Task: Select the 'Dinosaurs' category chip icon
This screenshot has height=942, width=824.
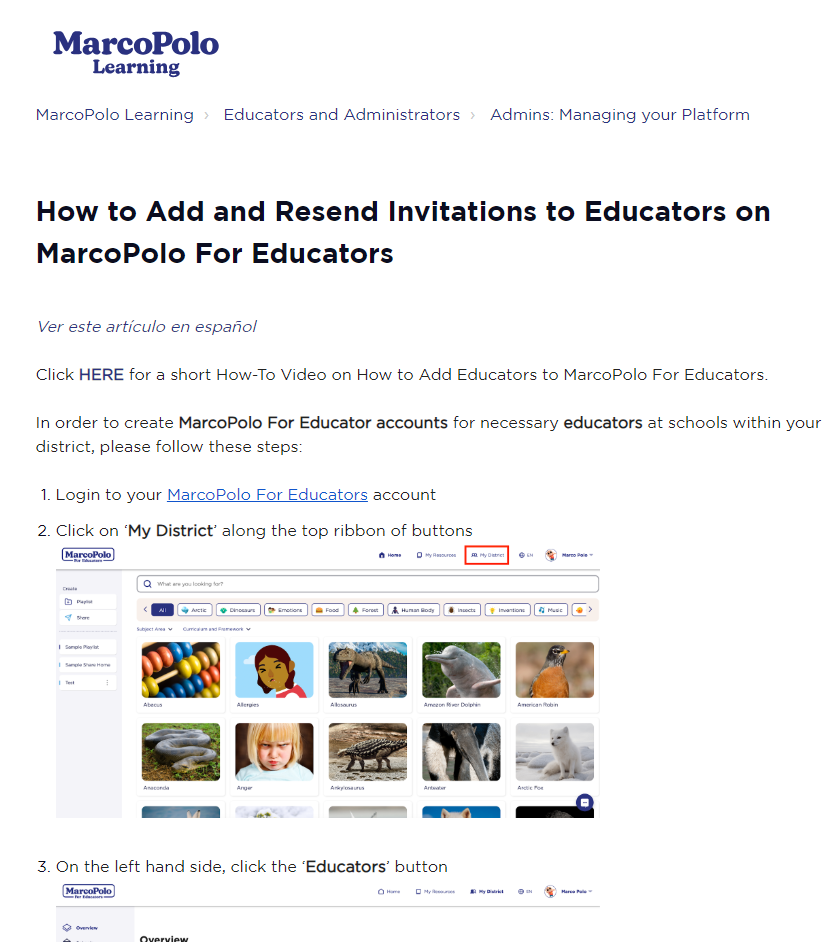Action: [x=223, y=609]
